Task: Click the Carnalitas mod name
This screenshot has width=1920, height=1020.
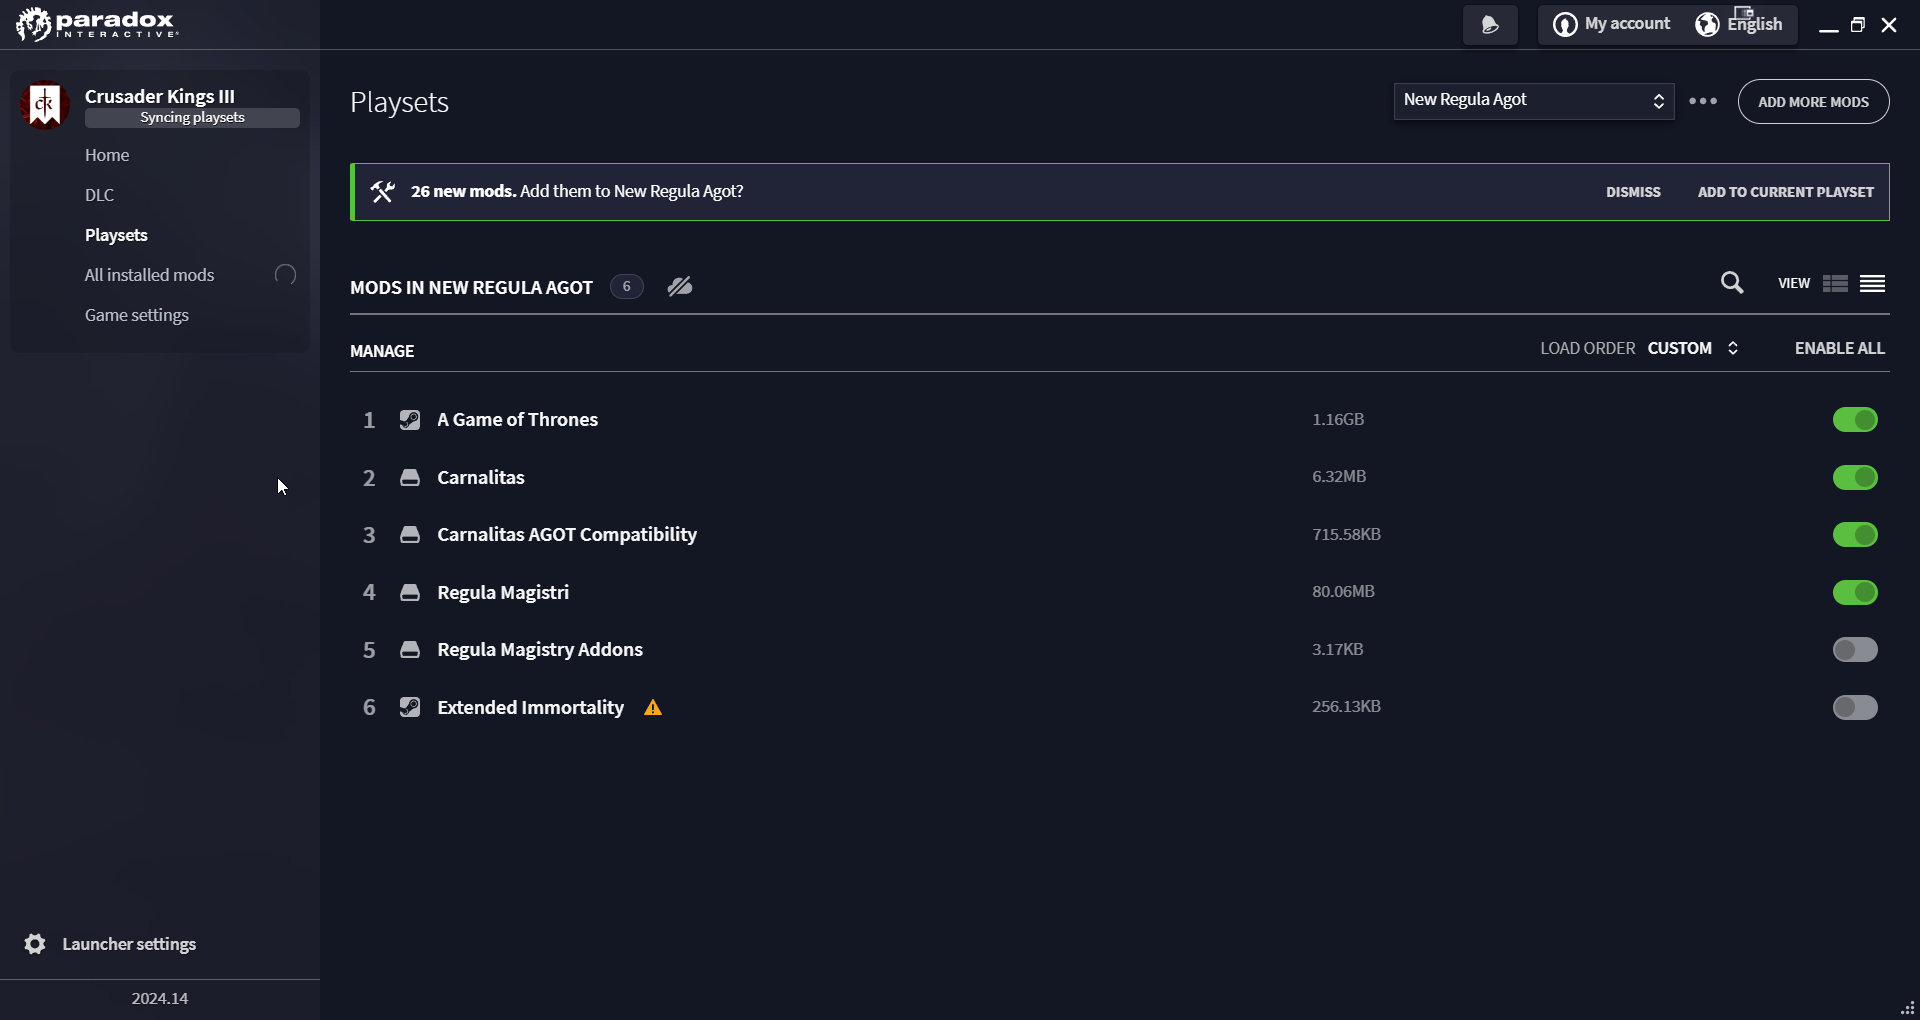Action: 481,478
